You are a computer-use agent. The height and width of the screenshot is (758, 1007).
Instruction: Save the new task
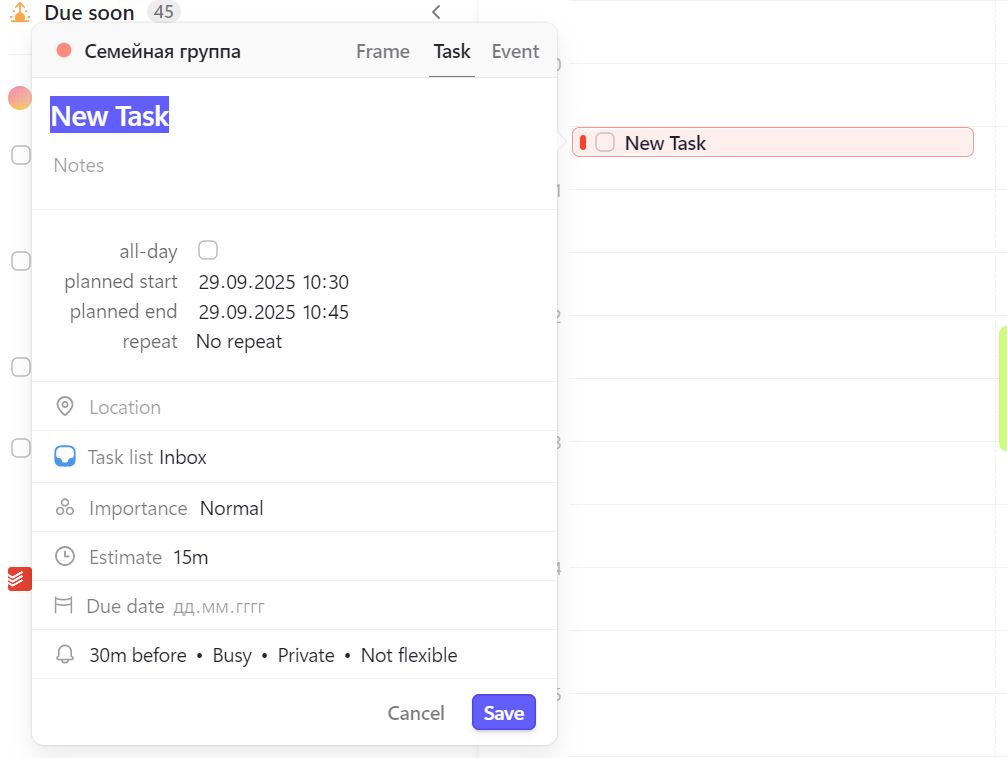tap(504, 713)
